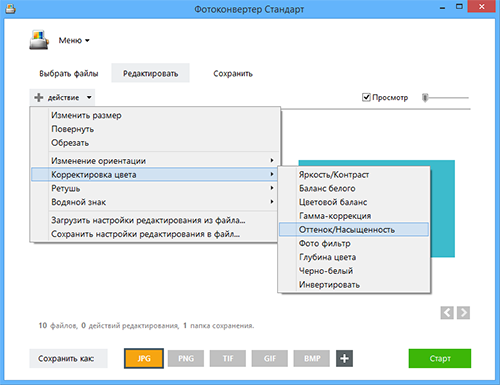Image resolution: width=500 pixels, height=385 pixels.
Task: Expand Корректировка цвета submenu
Action: [155, 175]
